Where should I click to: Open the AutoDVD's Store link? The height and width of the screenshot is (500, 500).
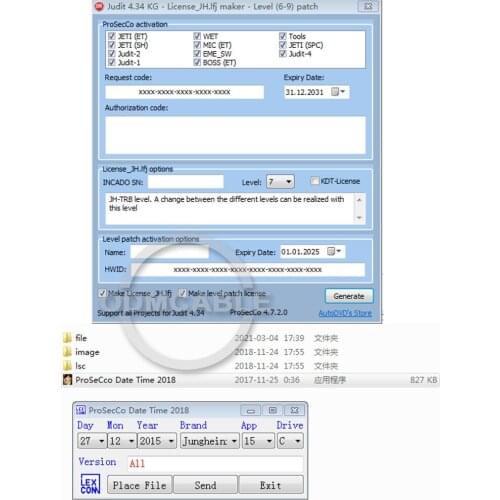pos(345,313)
